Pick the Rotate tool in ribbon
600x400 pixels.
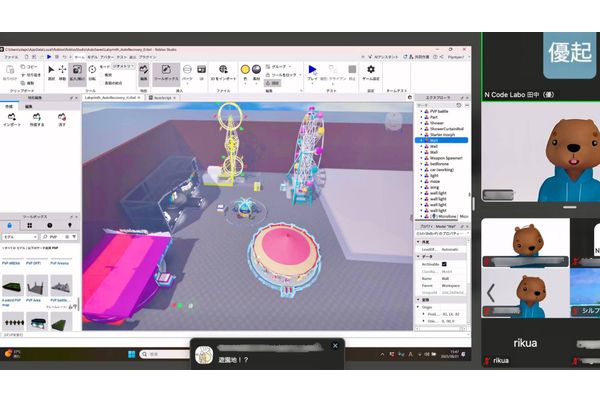(x=92, y=72)
